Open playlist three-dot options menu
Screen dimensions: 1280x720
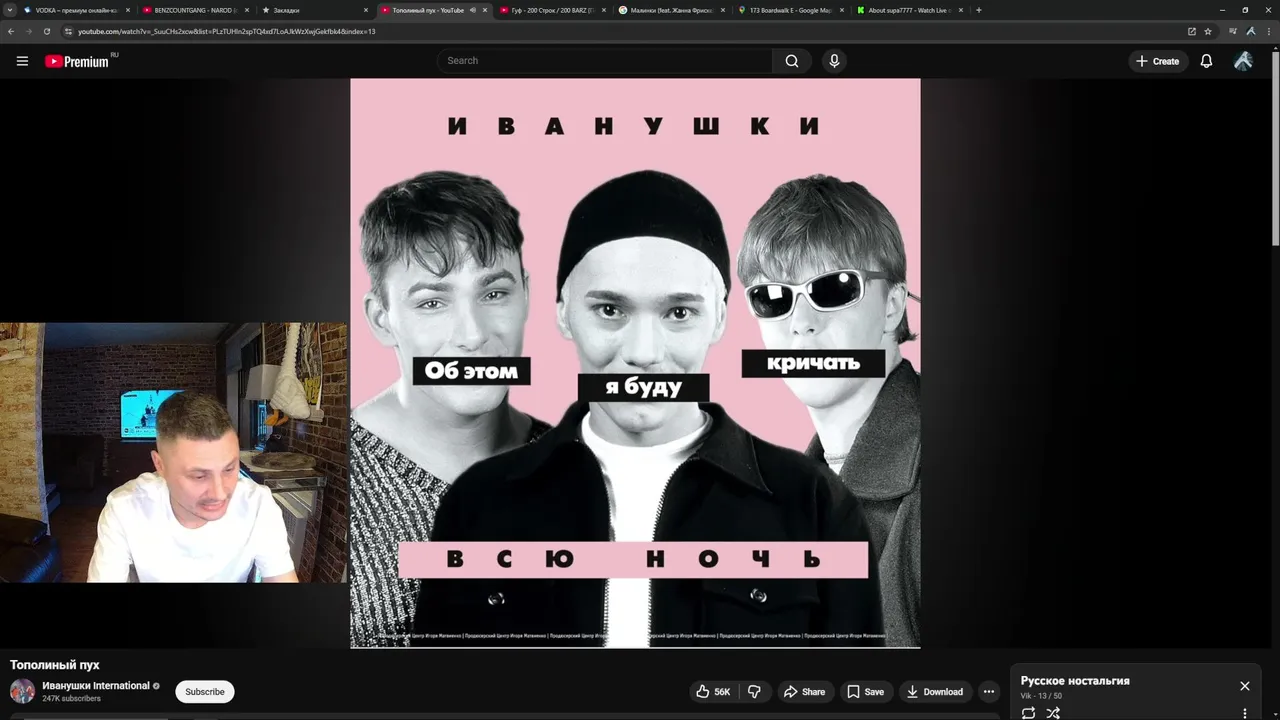pyautogui.click(x=1244, y=713)
